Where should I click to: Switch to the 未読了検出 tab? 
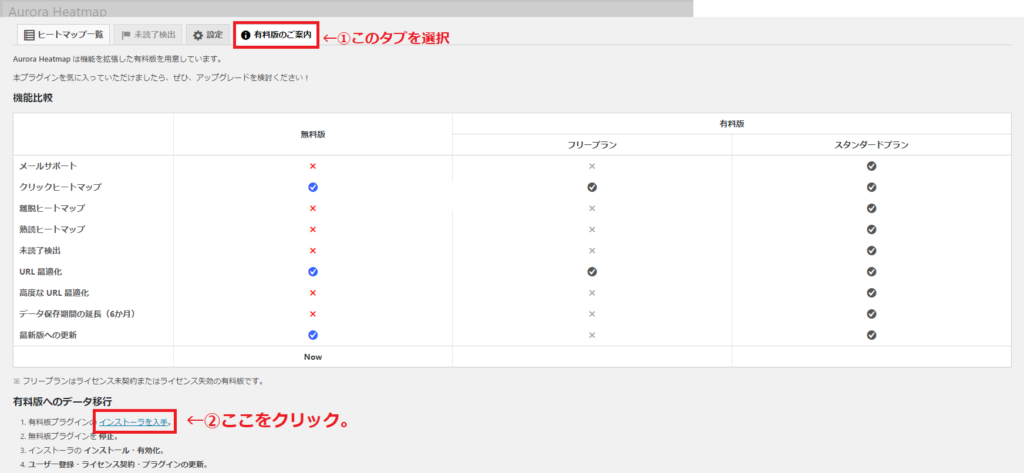point(147,35)
